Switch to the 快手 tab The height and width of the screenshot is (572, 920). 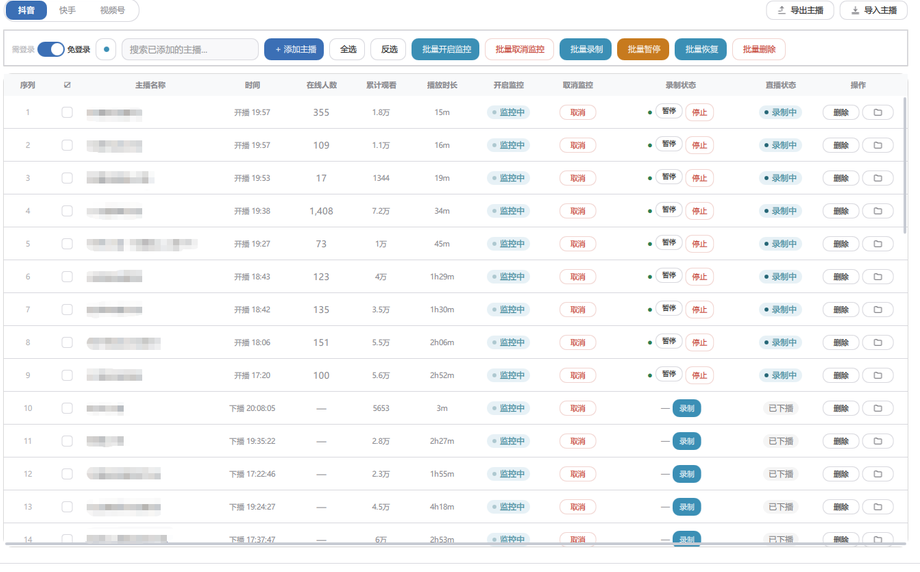tap(67, 10)
